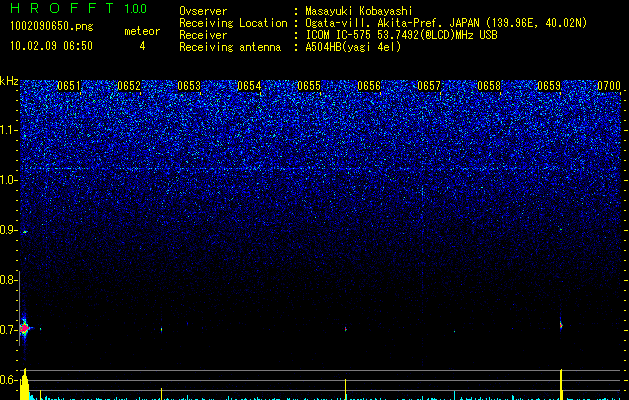629x400 pixels.
Task: Click the 0.6 kHz frequency label
Action: tap(7, 380)
